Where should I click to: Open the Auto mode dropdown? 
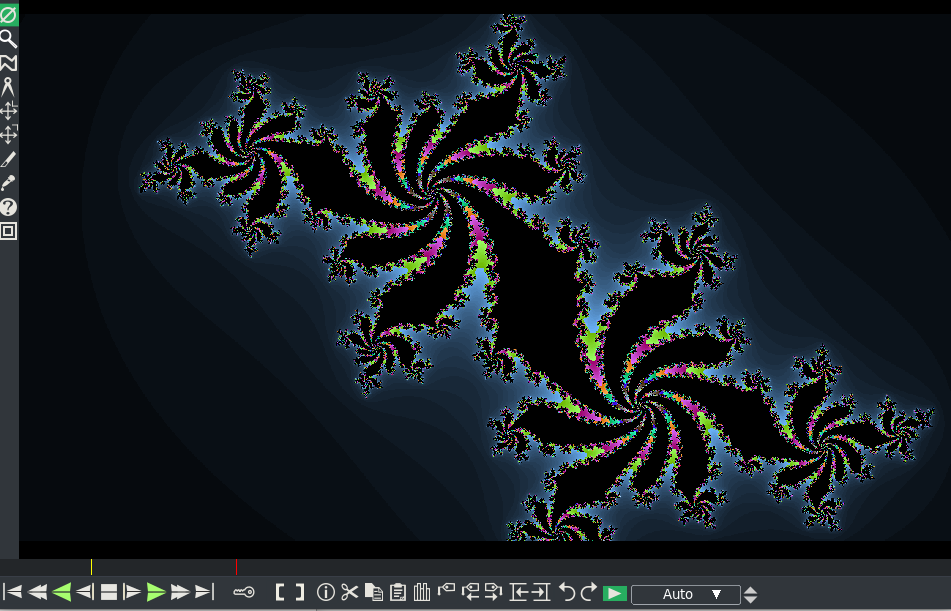pyautogui.click(x=685, y=594)
